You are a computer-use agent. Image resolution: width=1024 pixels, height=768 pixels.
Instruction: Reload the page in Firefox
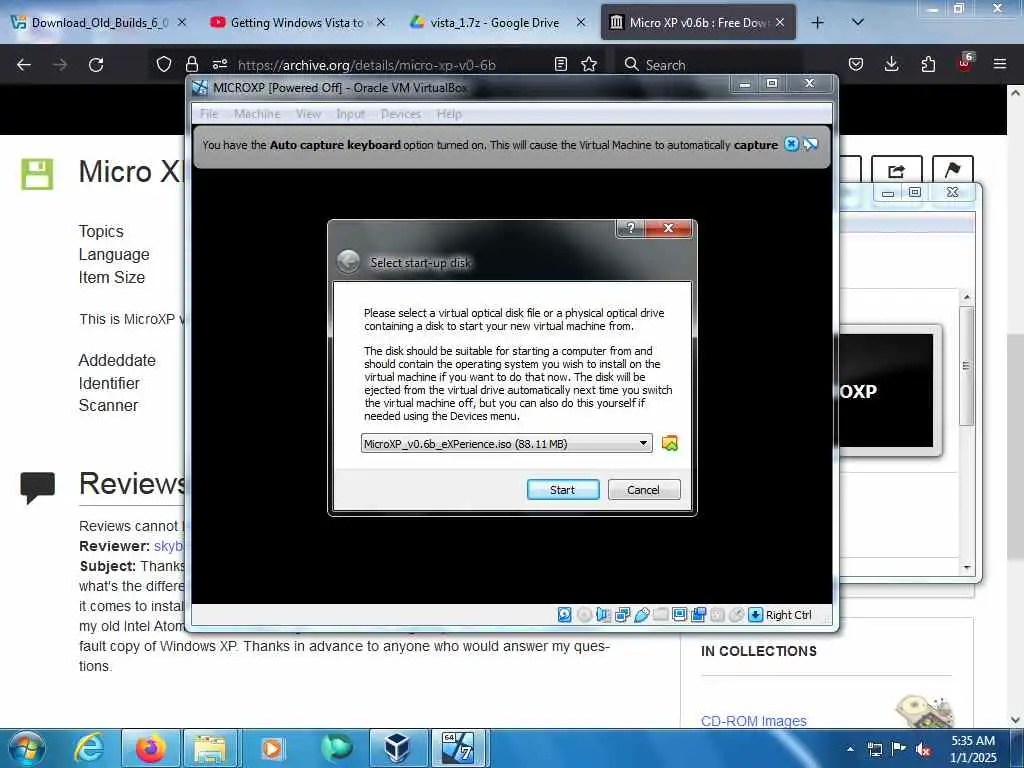[x=96, y=65]
